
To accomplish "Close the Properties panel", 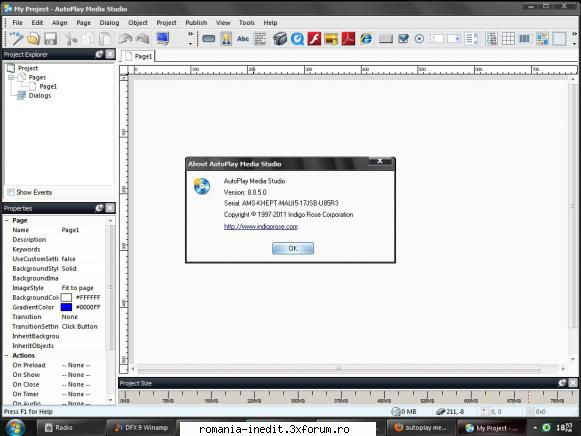I will (110, 208).
